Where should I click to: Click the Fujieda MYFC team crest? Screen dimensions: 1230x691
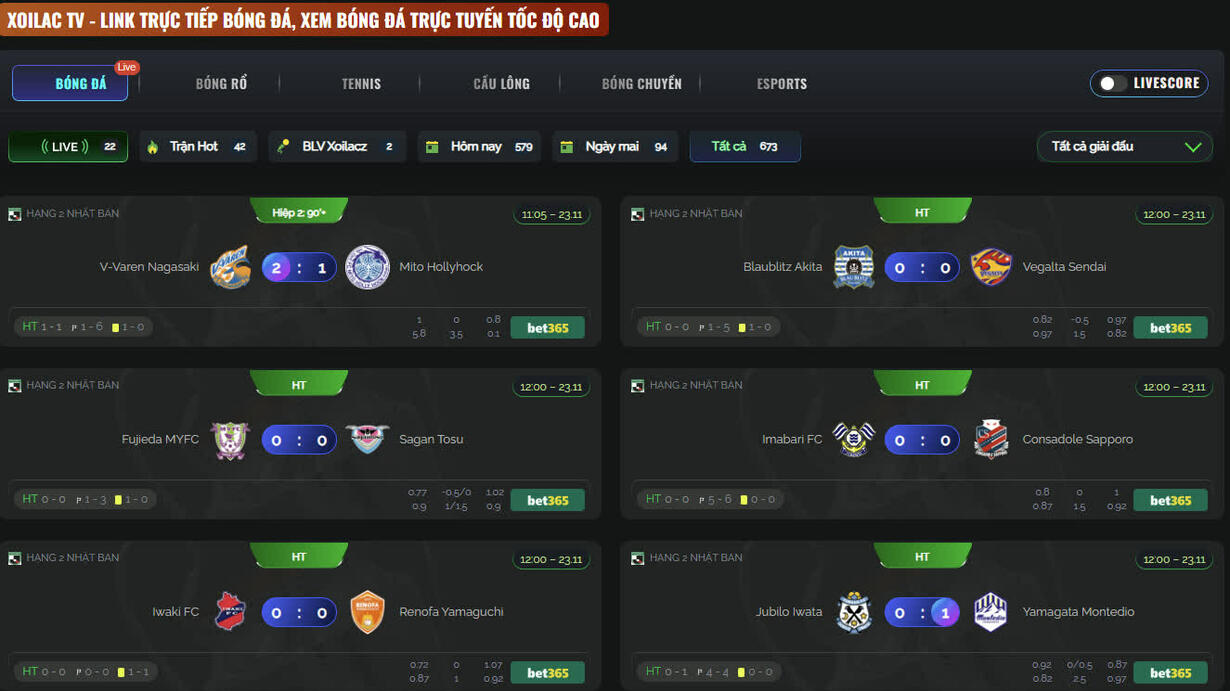coord(230,439)
